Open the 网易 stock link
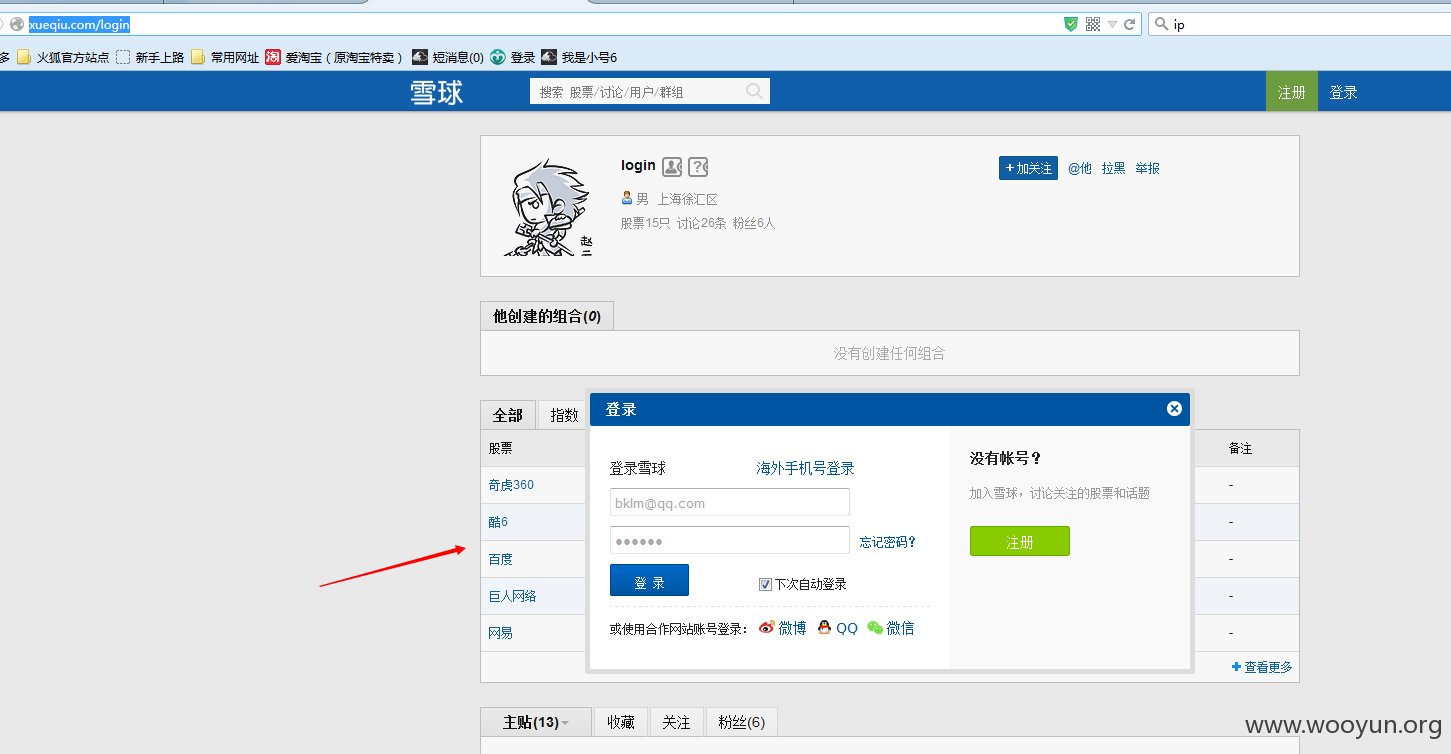 (500, 633)
